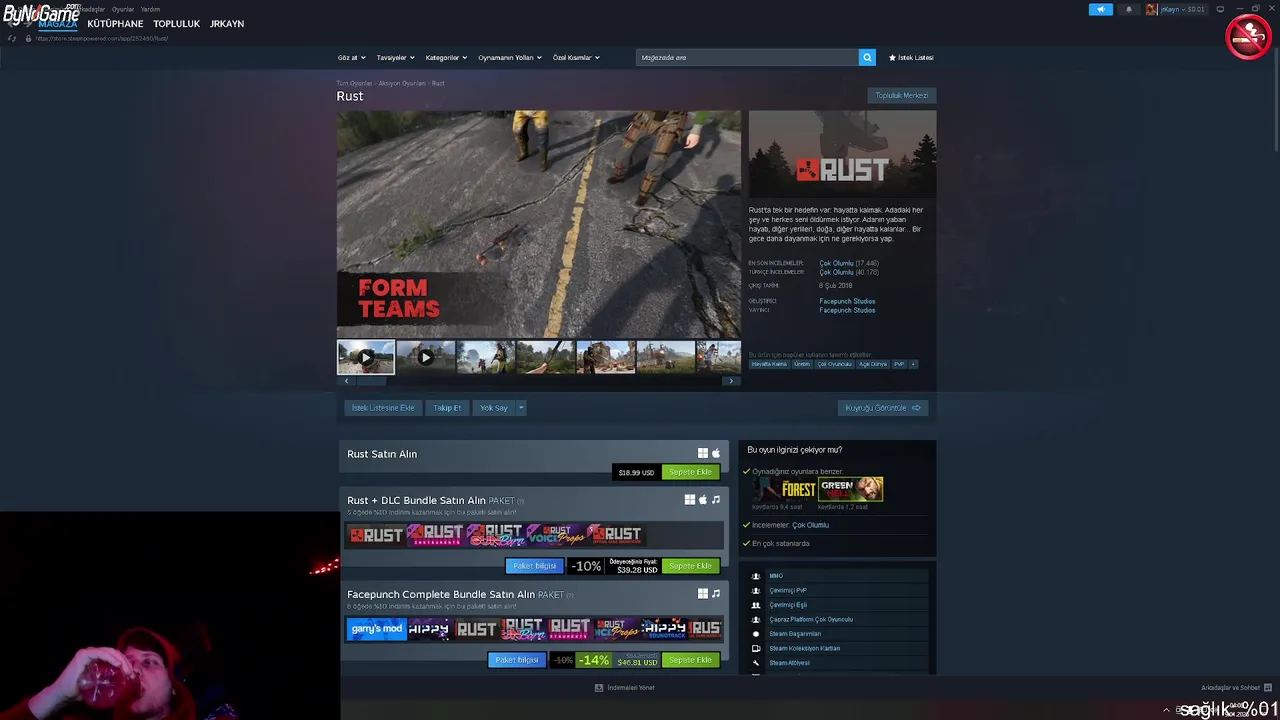This screenshot has height=720, width=1280.
Task: Open Arkadaşlar ve Sohbet icon
Action: (x=1268, y=688)
